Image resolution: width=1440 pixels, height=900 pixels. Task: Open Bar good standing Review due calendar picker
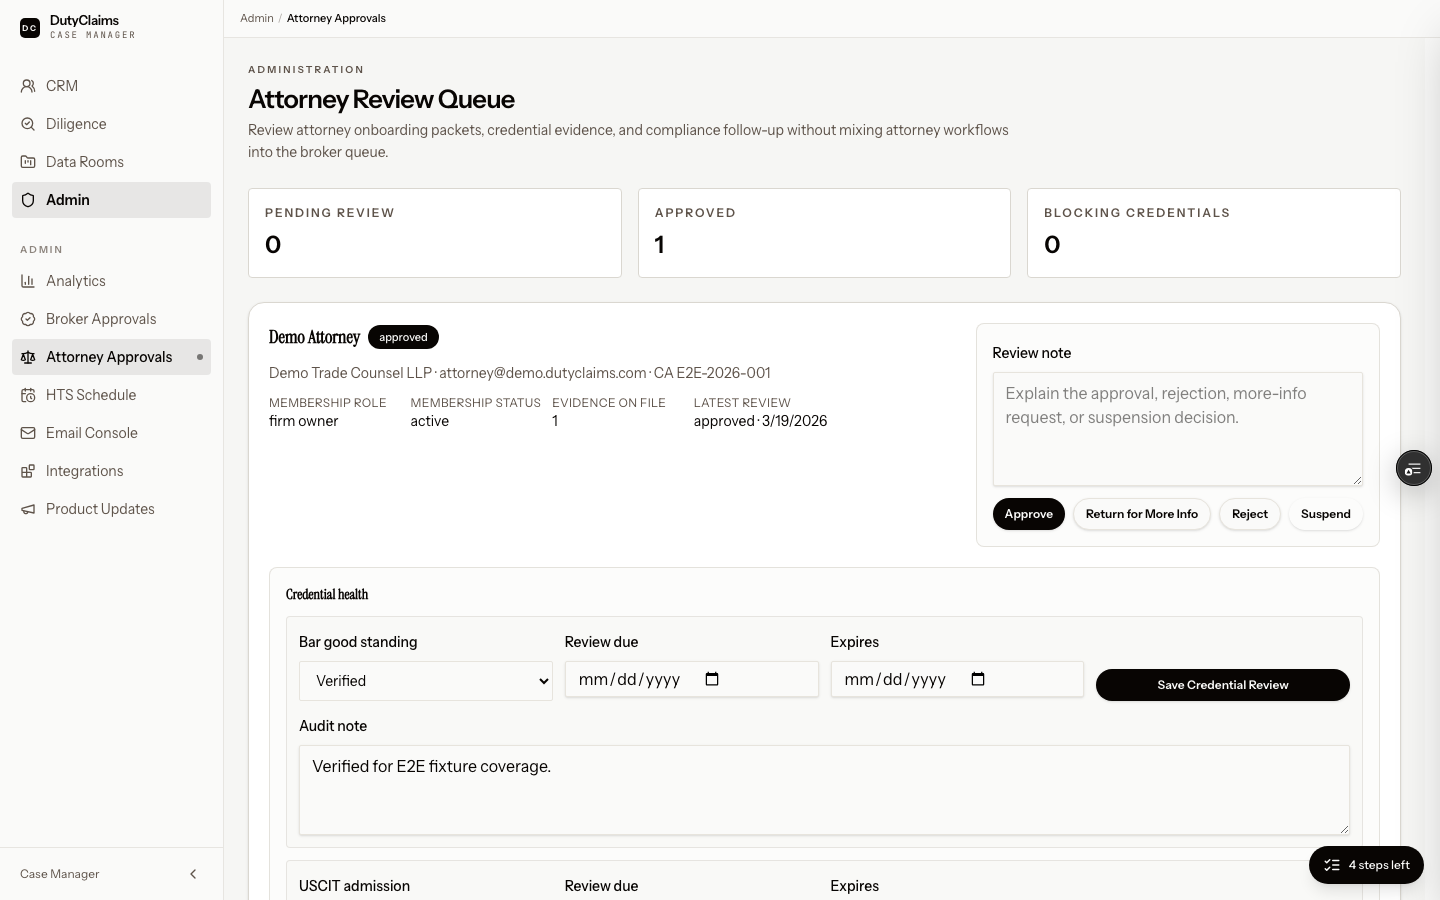712,679
